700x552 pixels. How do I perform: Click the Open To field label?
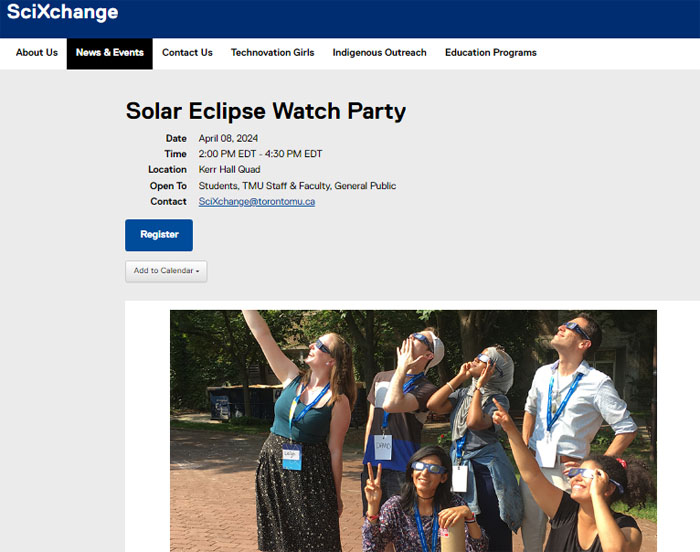[168, 186]
